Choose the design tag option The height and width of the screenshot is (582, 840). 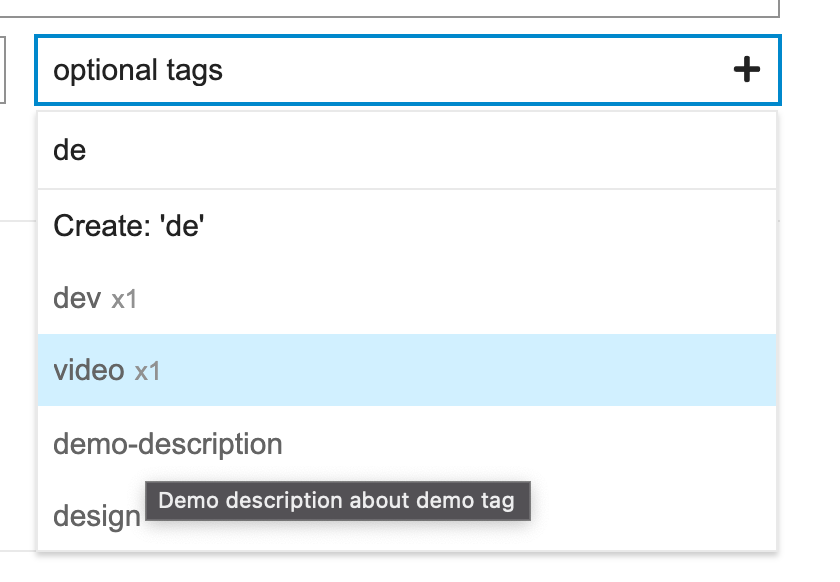coord(97,516)
